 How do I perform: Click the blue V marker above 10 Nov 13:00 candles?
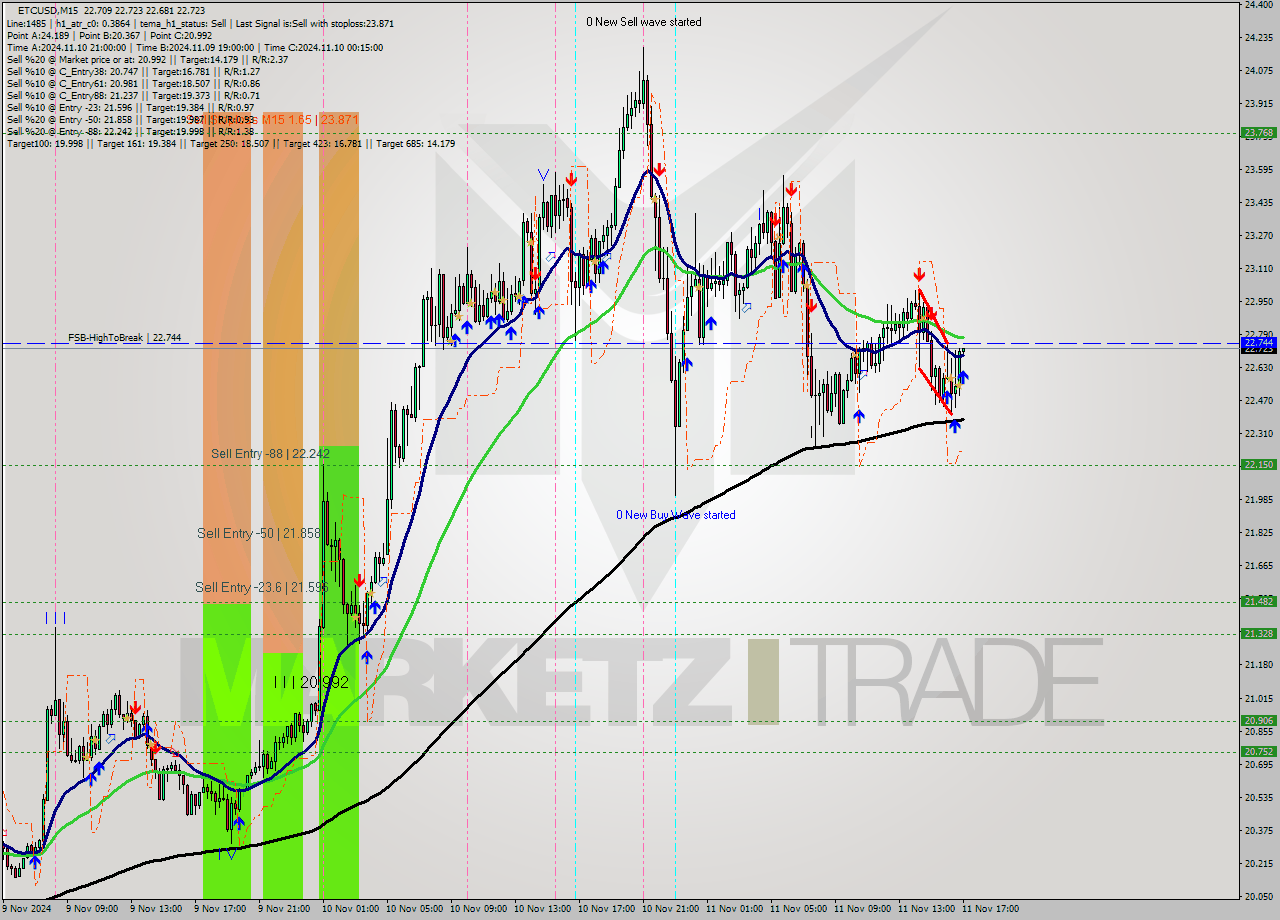(543, 175)
